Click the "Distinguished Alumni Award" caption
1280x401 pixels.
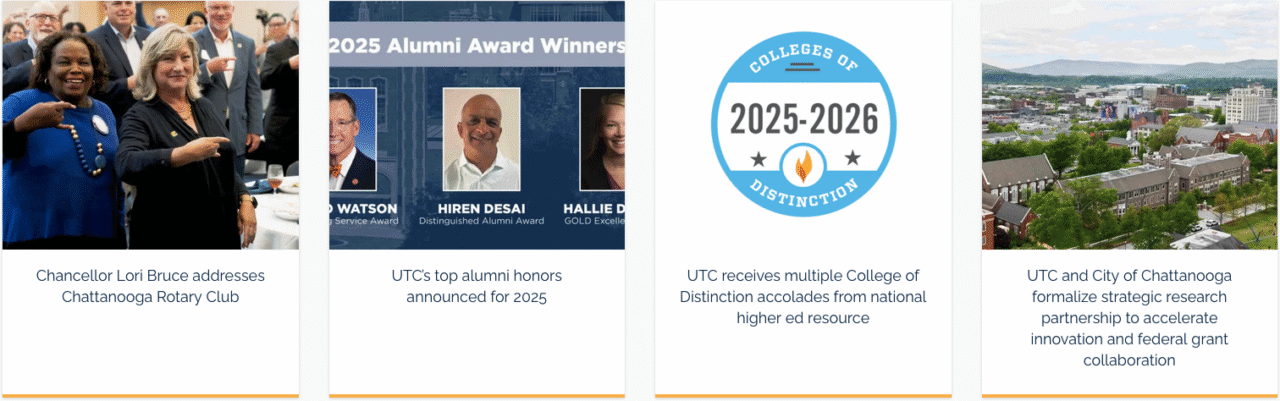481,220
